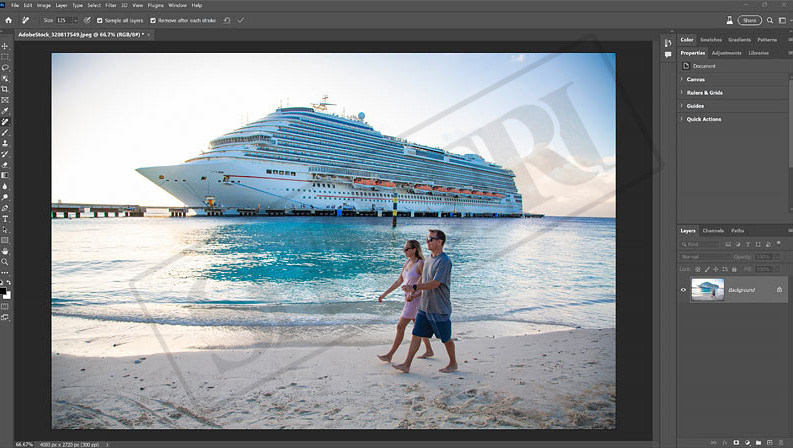Select the Eyedropper tool
This screenshot has height=448, width=793.
[x=5, y=110]
